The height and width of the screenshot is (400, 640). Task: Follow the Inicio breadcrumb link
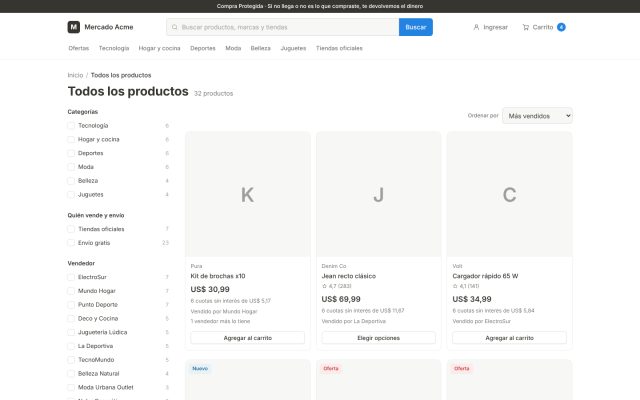click(x=75, y=75)
